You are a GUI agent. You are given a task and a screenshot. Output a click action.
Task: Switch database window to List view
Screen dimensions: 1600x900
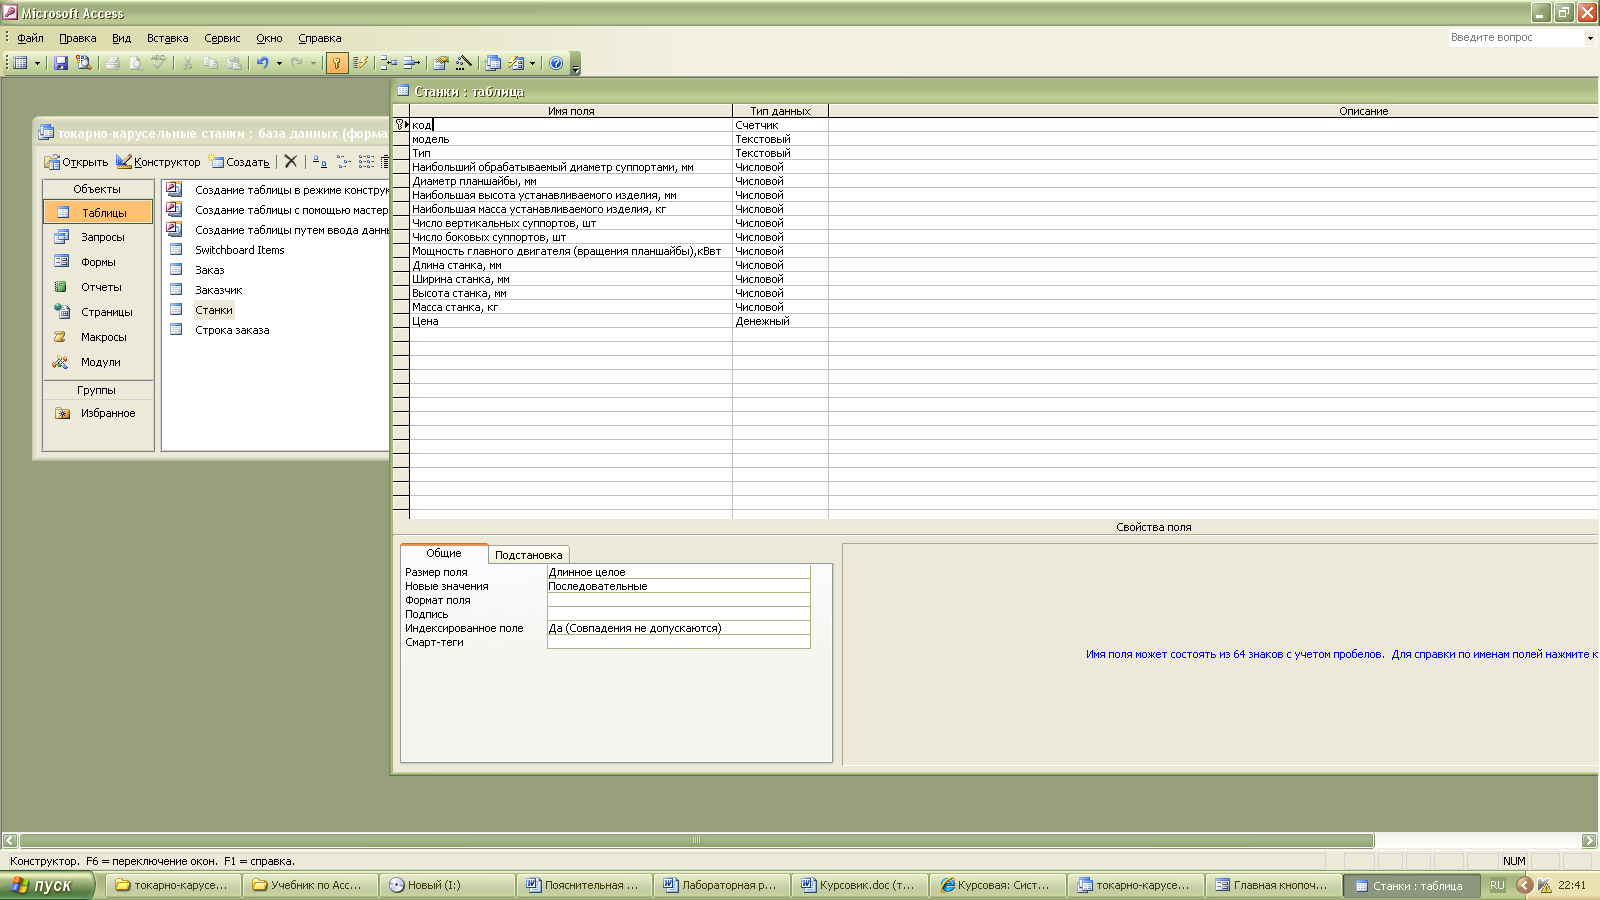coord(366,161)
